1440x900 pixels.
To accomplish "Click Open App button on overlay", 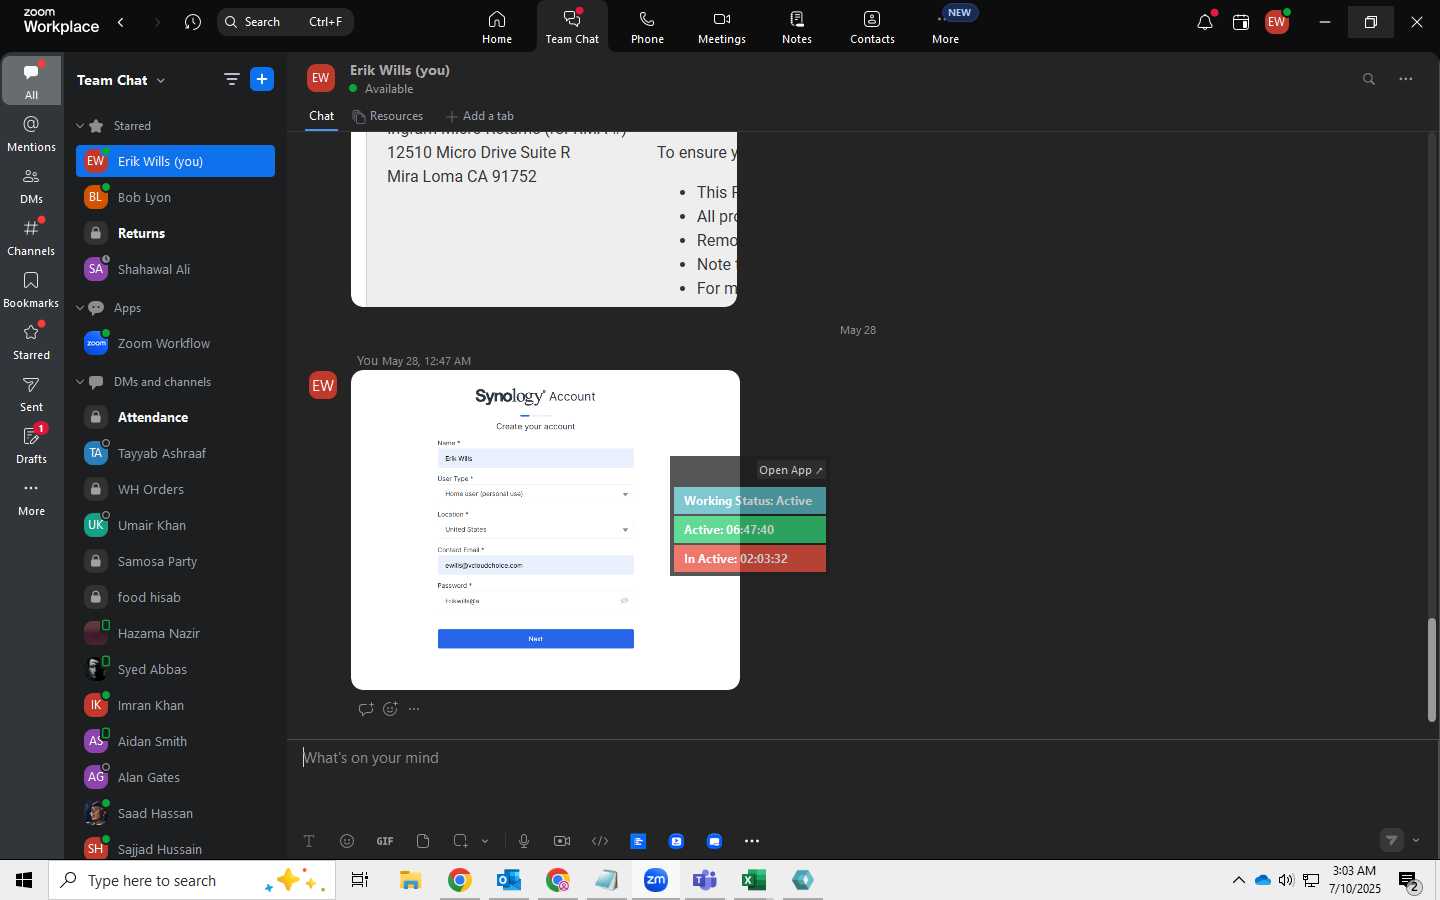I will pyautogui.click(x=791, y=470).
